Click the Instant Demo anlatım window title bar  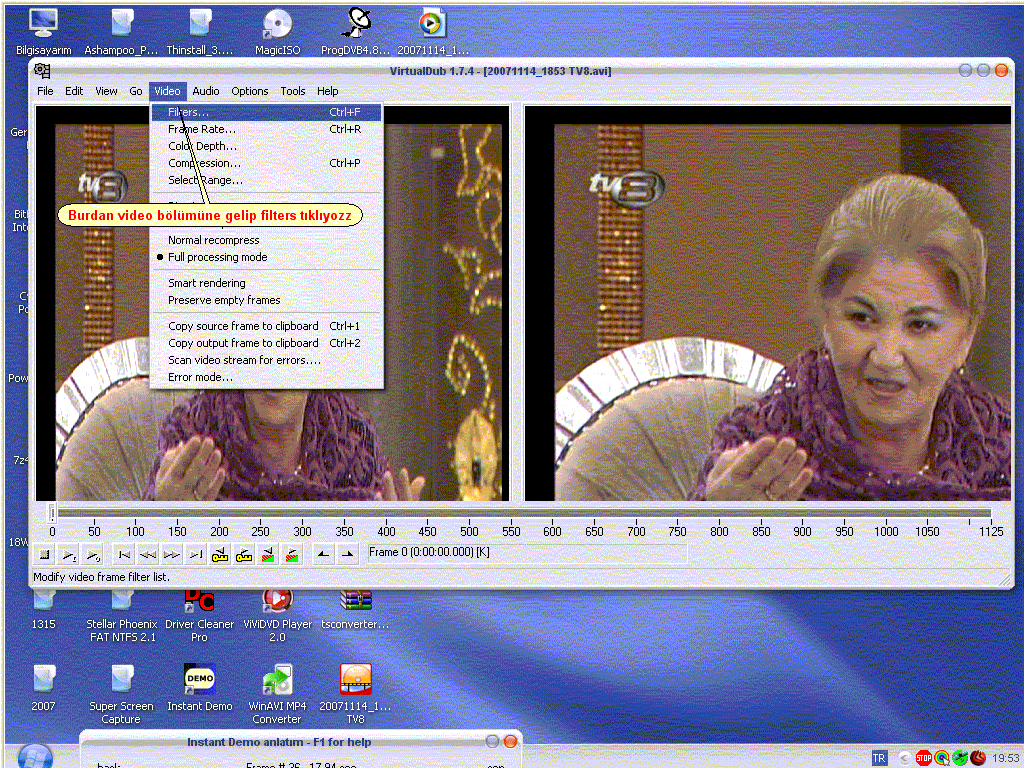[x=300, y=742]
